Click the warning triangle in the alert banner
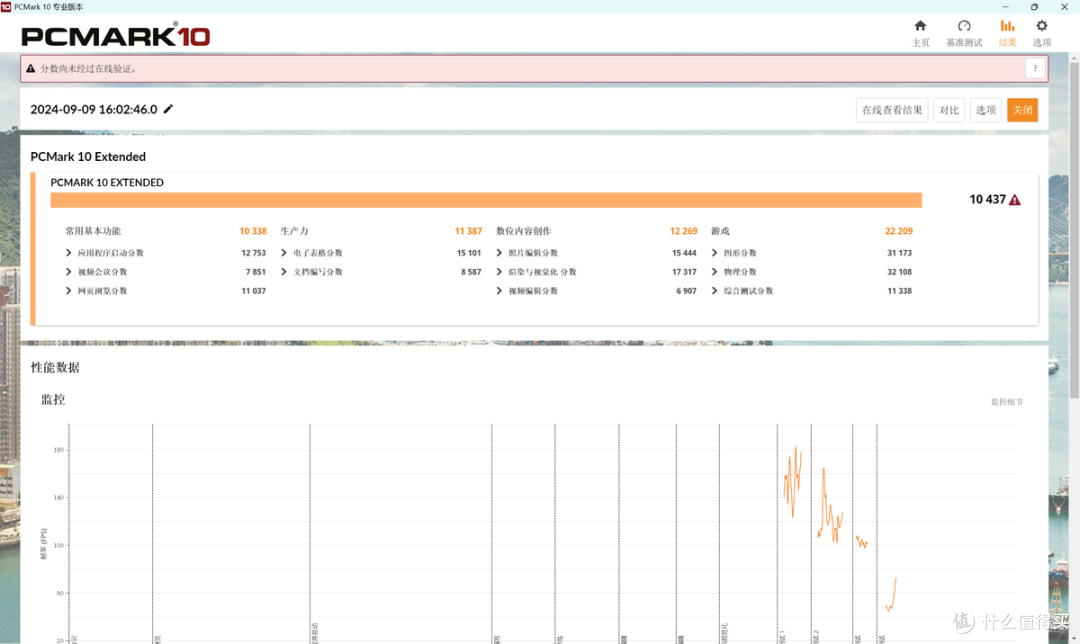 pyautogui.click(x=30, y=69)
